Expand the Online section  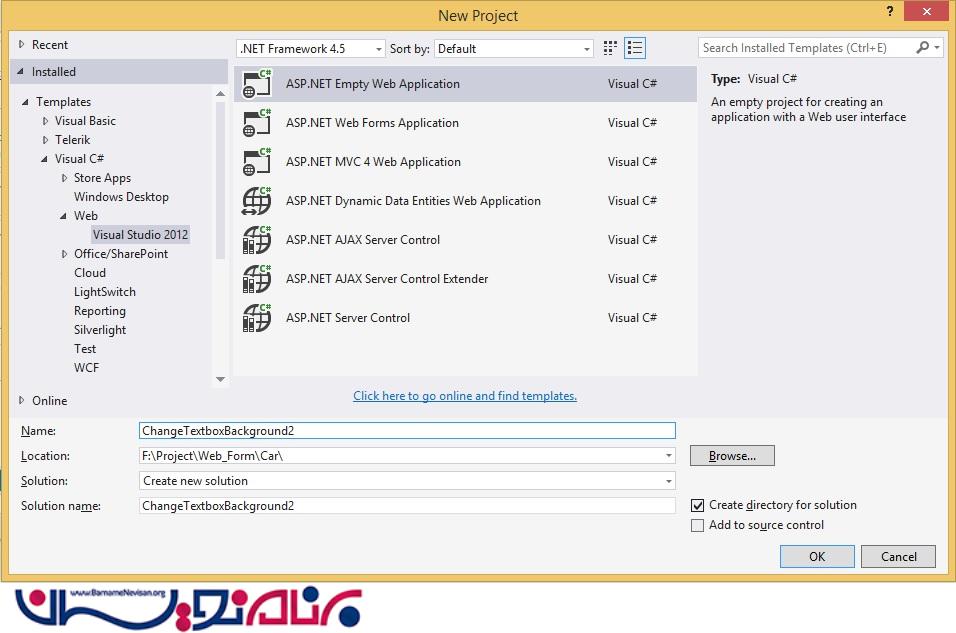tap(23, 400)
